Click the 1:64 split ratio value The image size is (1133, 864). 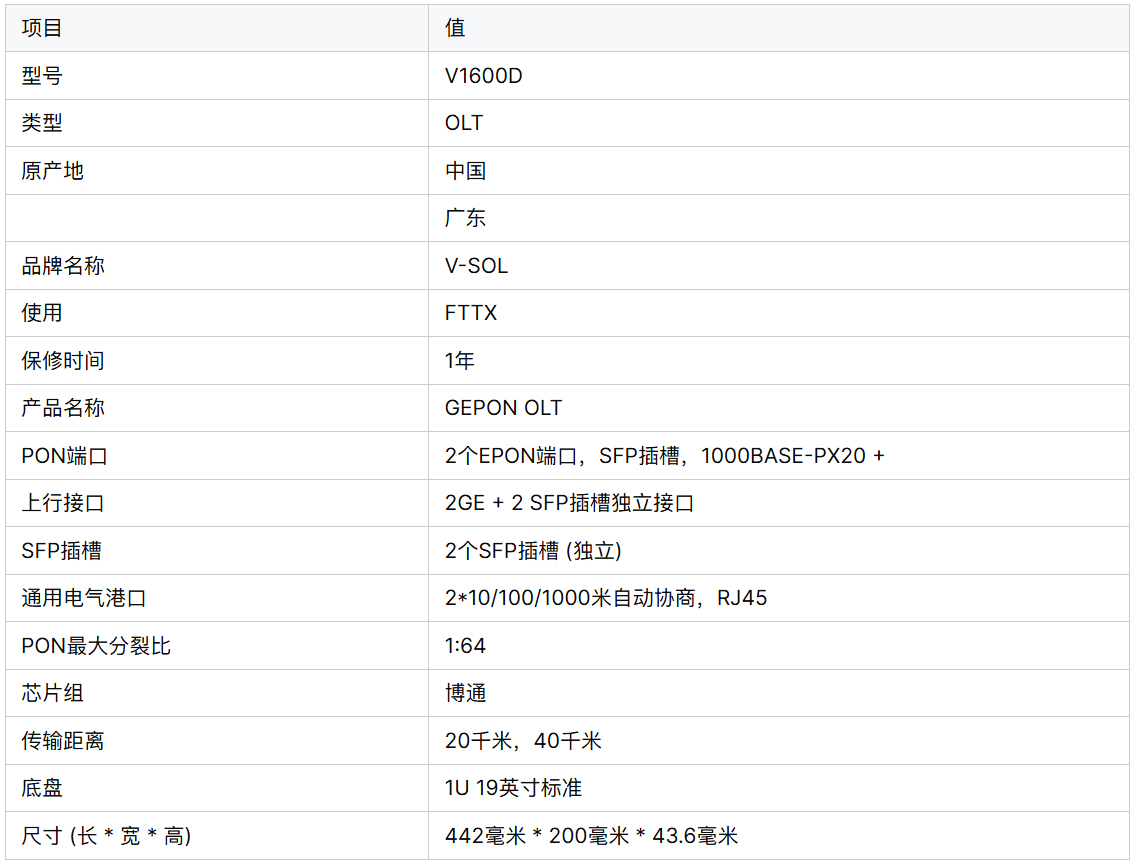coord(465,646)
